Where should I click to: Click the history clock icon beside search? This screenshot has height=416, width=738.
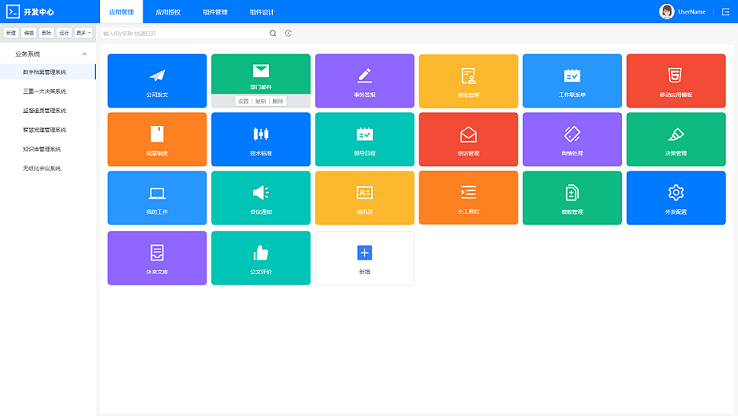click(x=288, y=33)
